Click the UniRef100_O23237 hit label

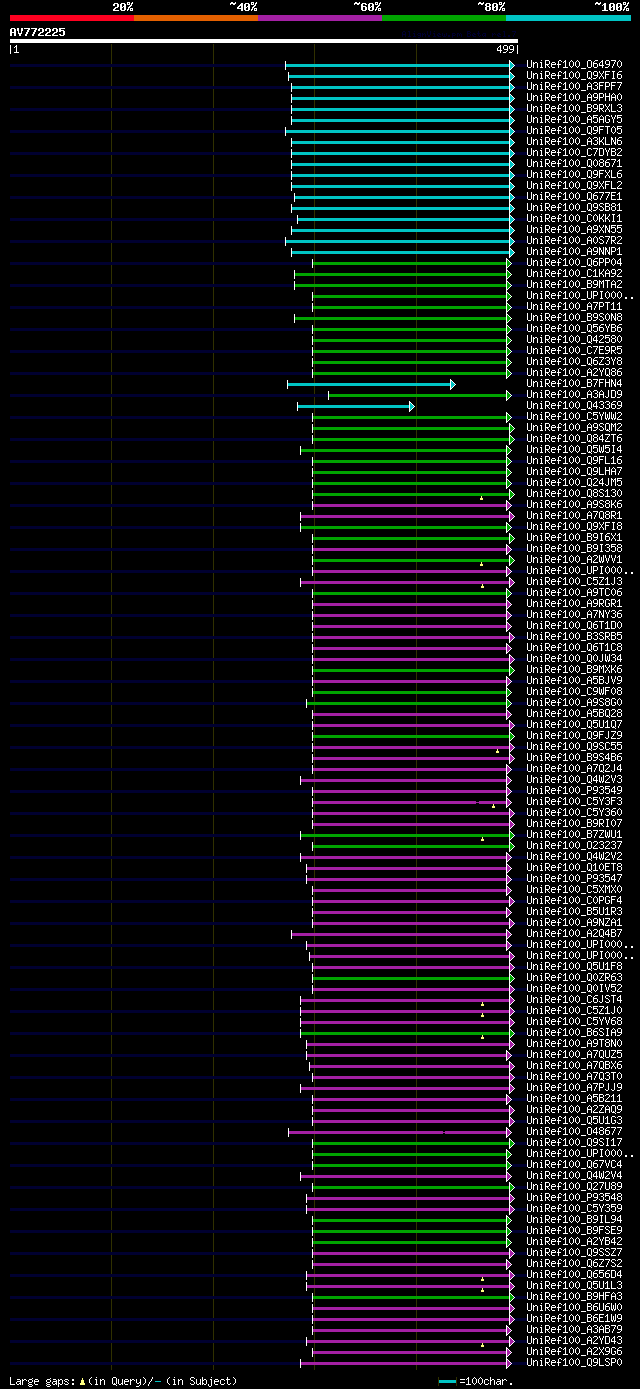coord(574,846)
